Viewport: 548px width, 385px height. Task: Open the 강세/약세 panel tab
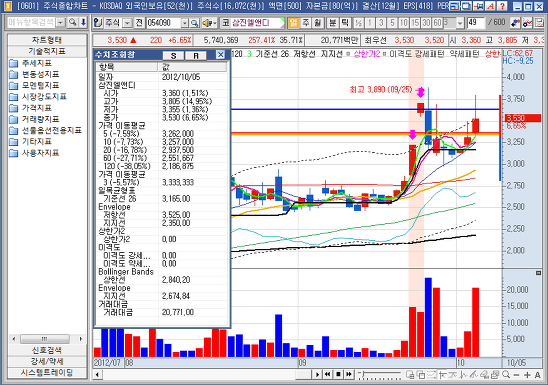point(47,361)
